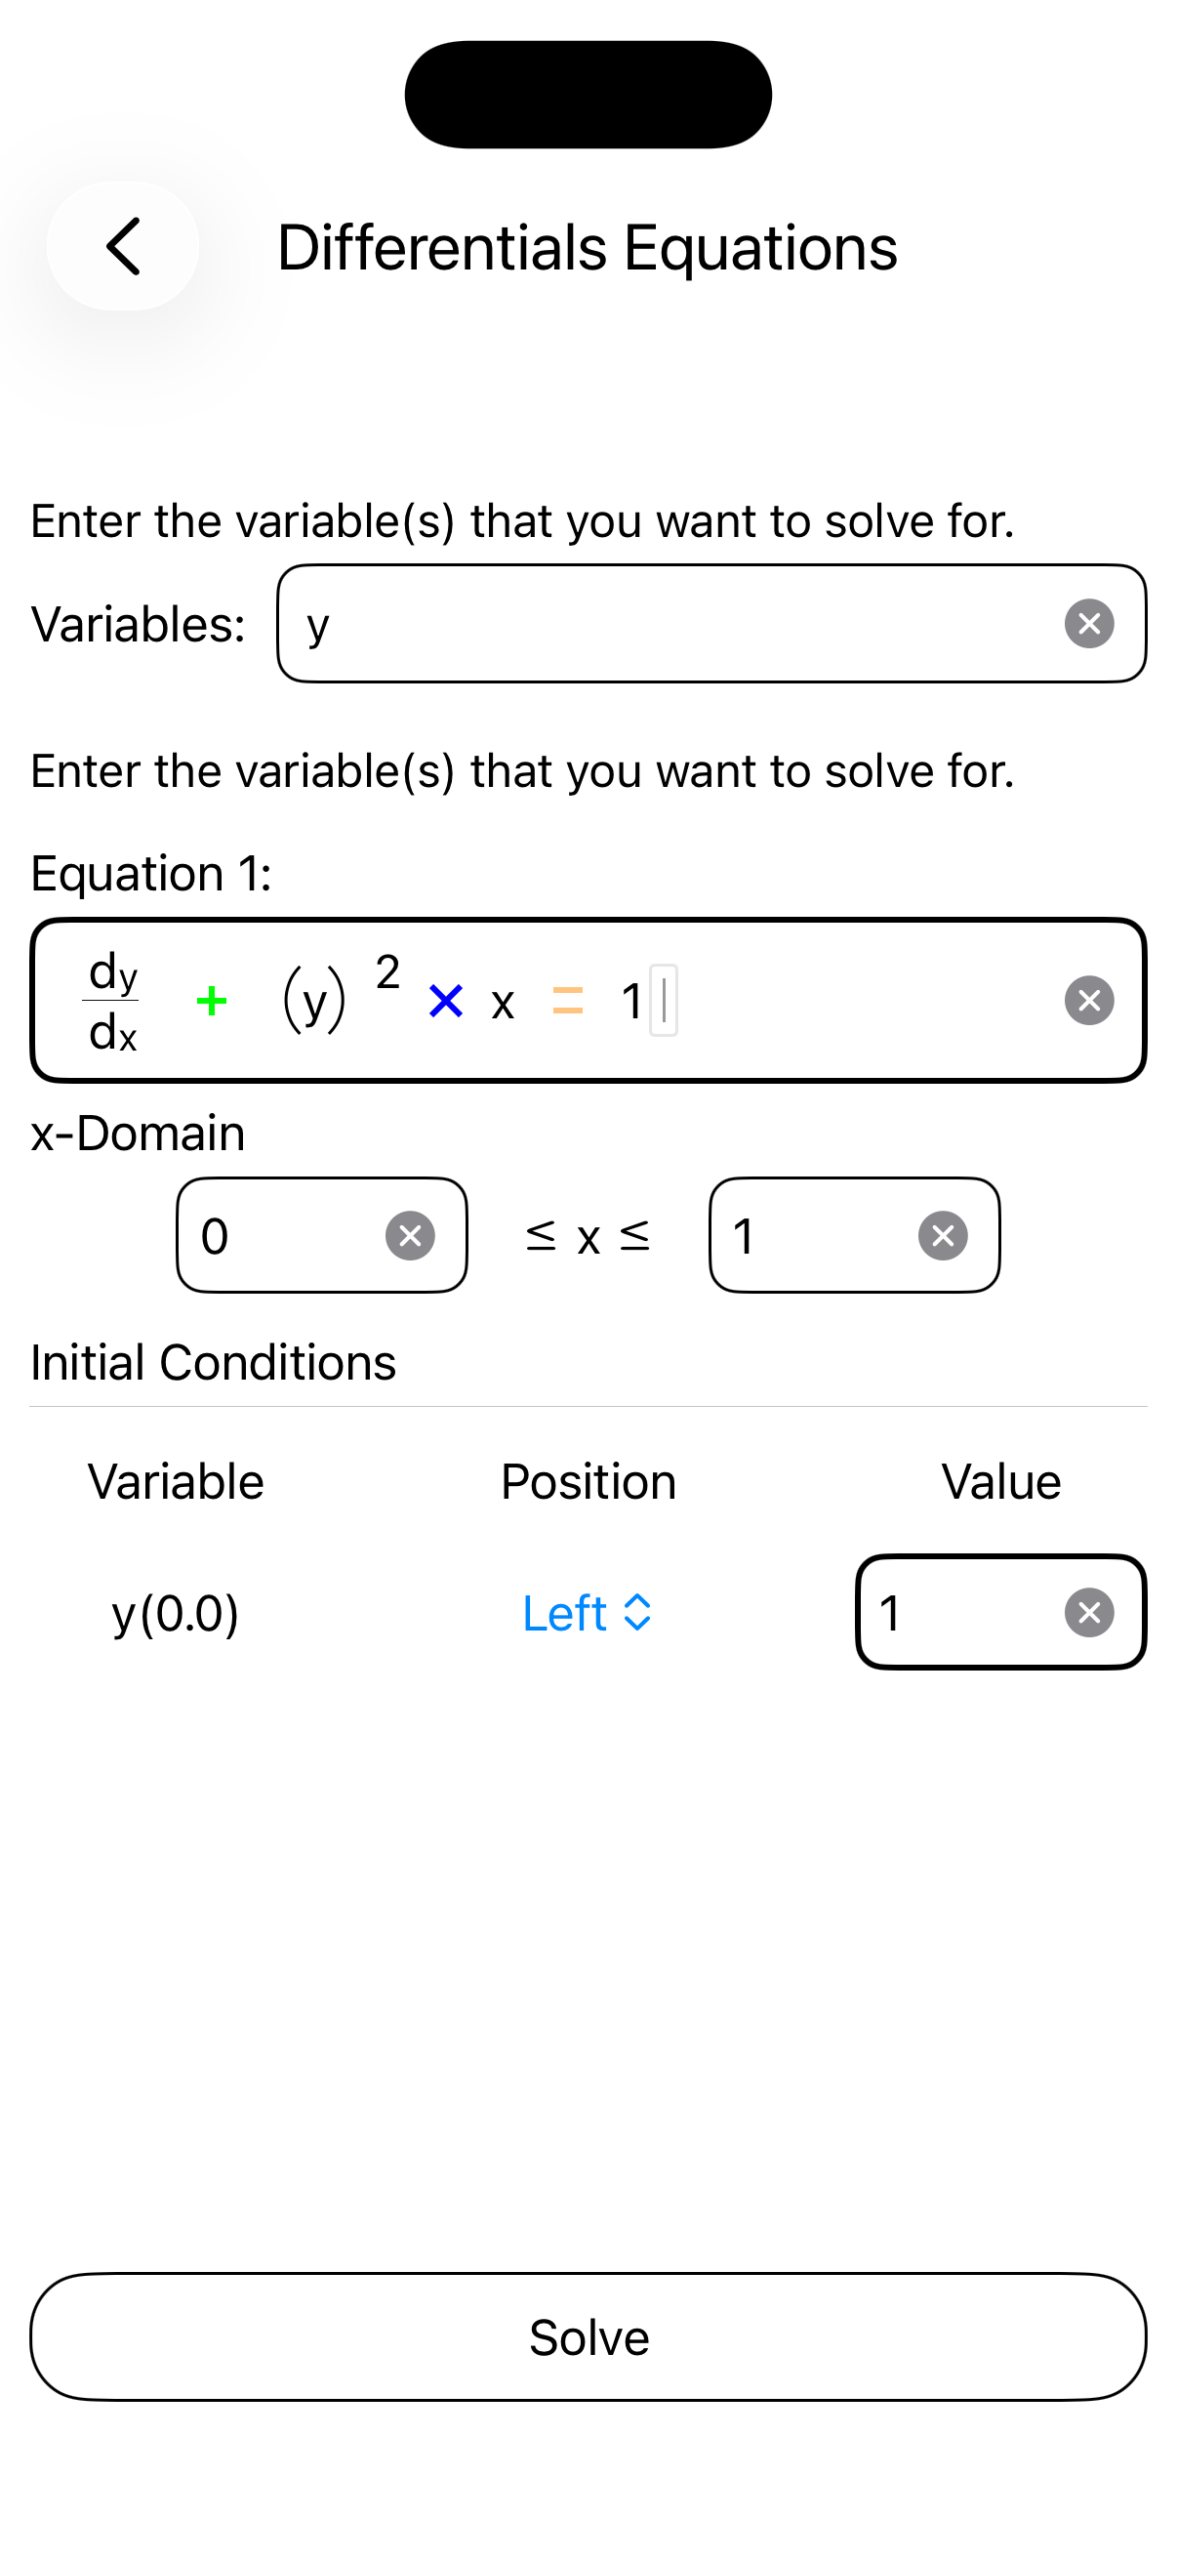Viewport: 1177px width, 2560px height.
Task: Clear the x-Domain upper bound
Action: (x=942, y=1236)
